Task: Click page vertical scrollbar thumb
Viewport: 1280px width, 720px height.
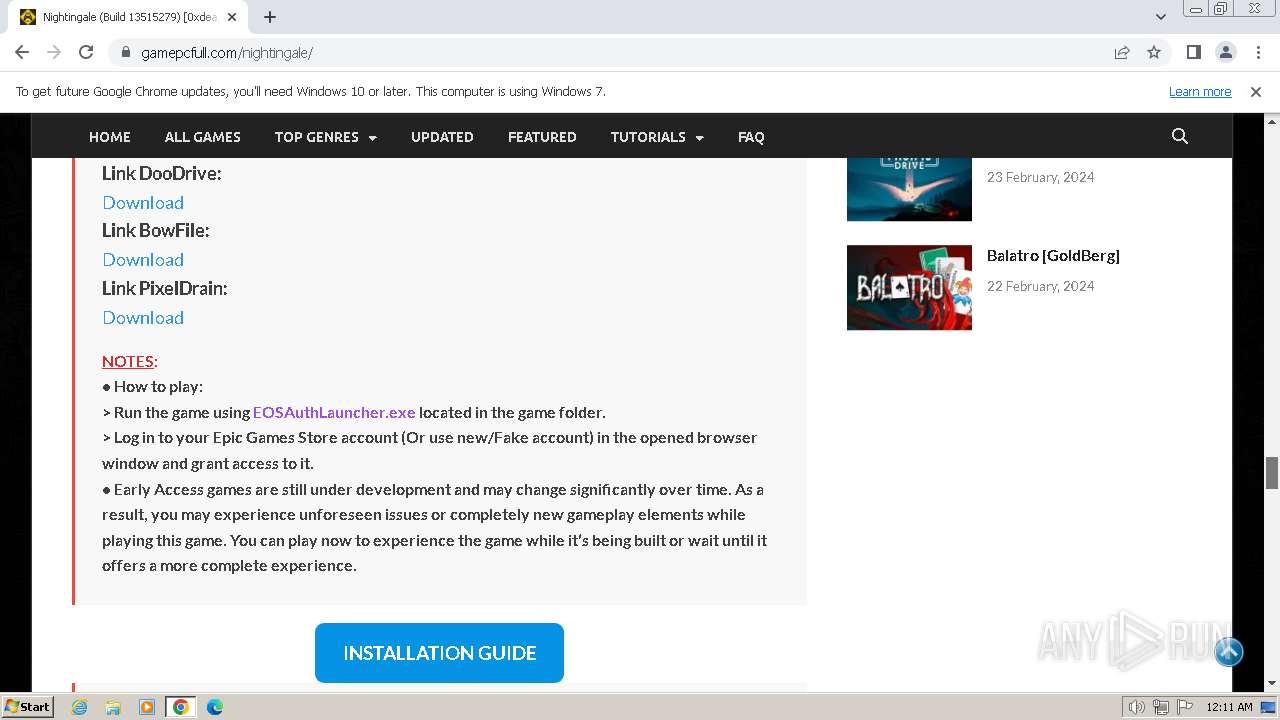Action: [1272, 473]
